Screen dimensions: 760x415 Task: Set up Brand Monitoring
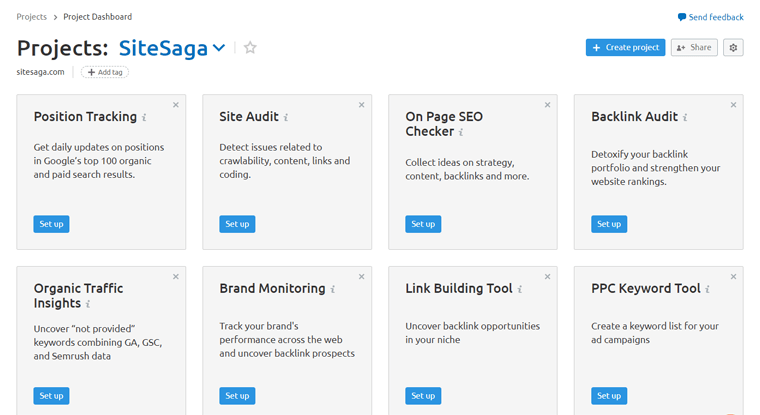(x=237, y=396)
